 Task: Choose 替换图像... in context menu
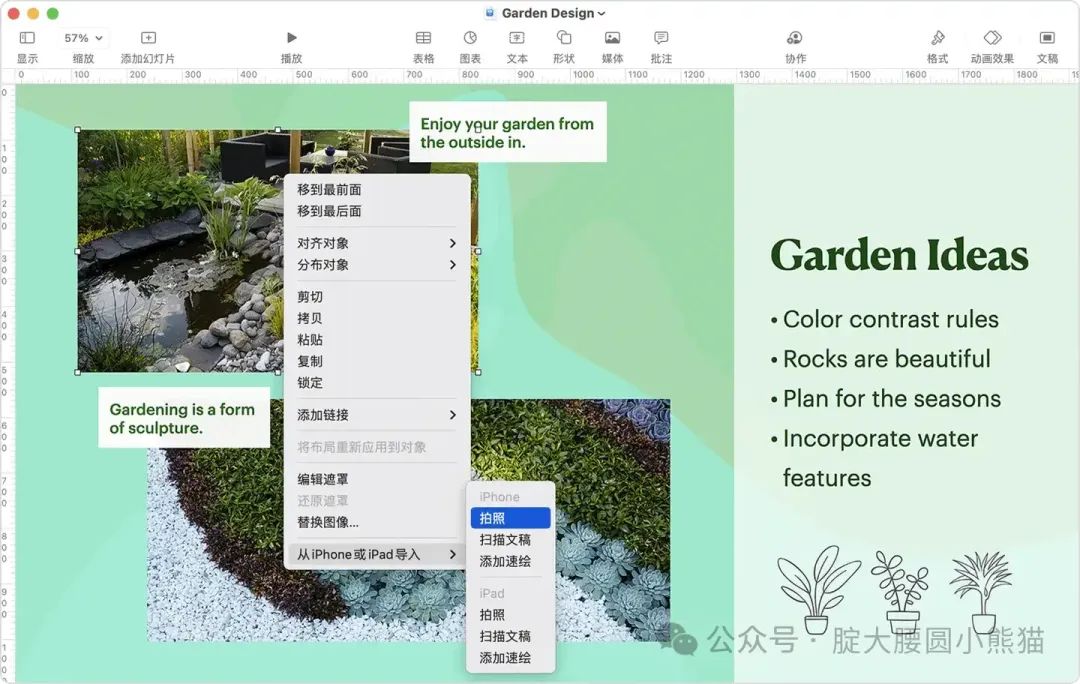click(328, 522)
